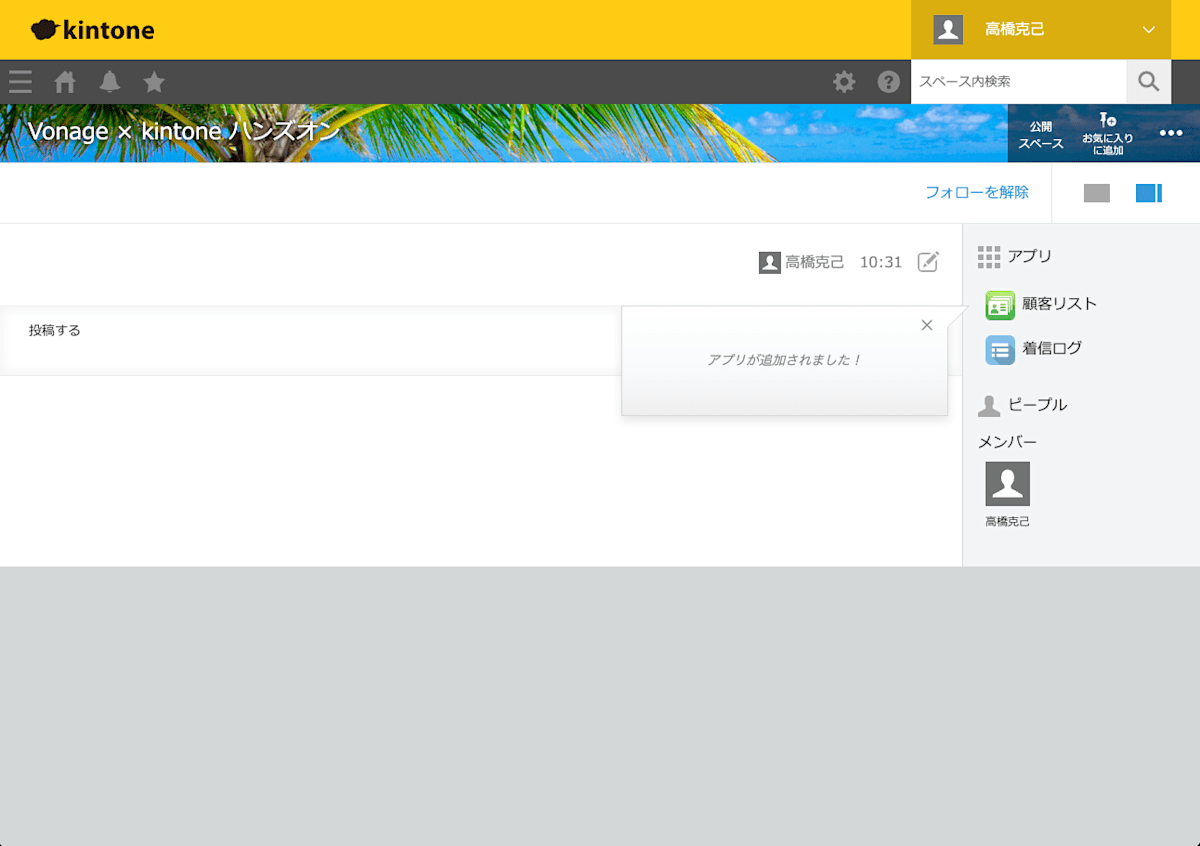Open member 高橋克己 avatar thumbnail

(x=1007, y=484)
